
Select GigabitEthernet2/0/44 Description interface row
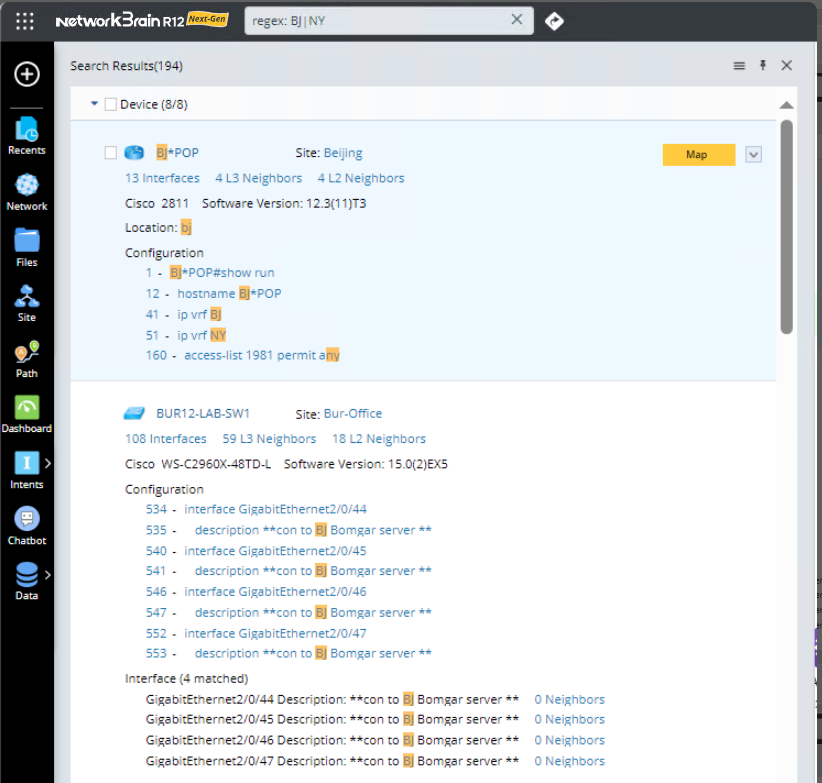point(332,700)
